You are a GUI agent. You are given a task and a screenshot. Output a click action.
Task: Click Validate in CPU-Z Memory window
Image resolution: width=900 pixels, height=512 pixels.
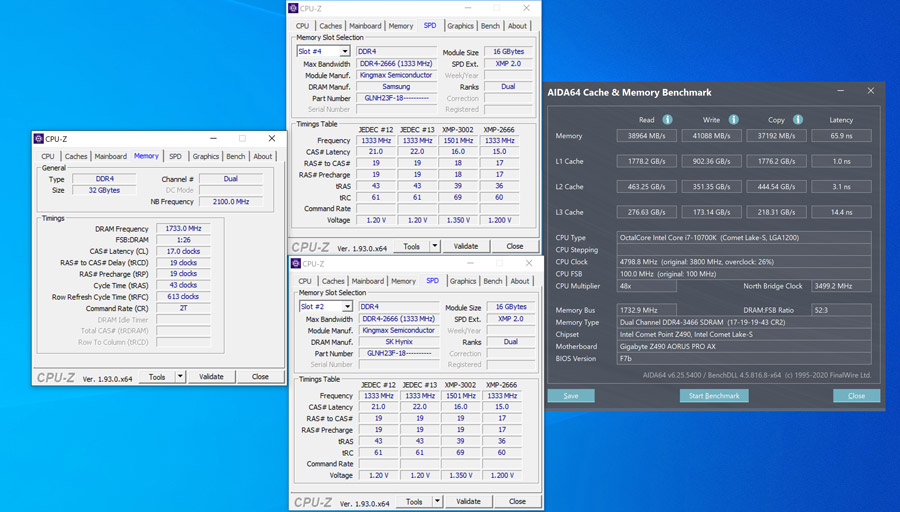coord(211,377)
